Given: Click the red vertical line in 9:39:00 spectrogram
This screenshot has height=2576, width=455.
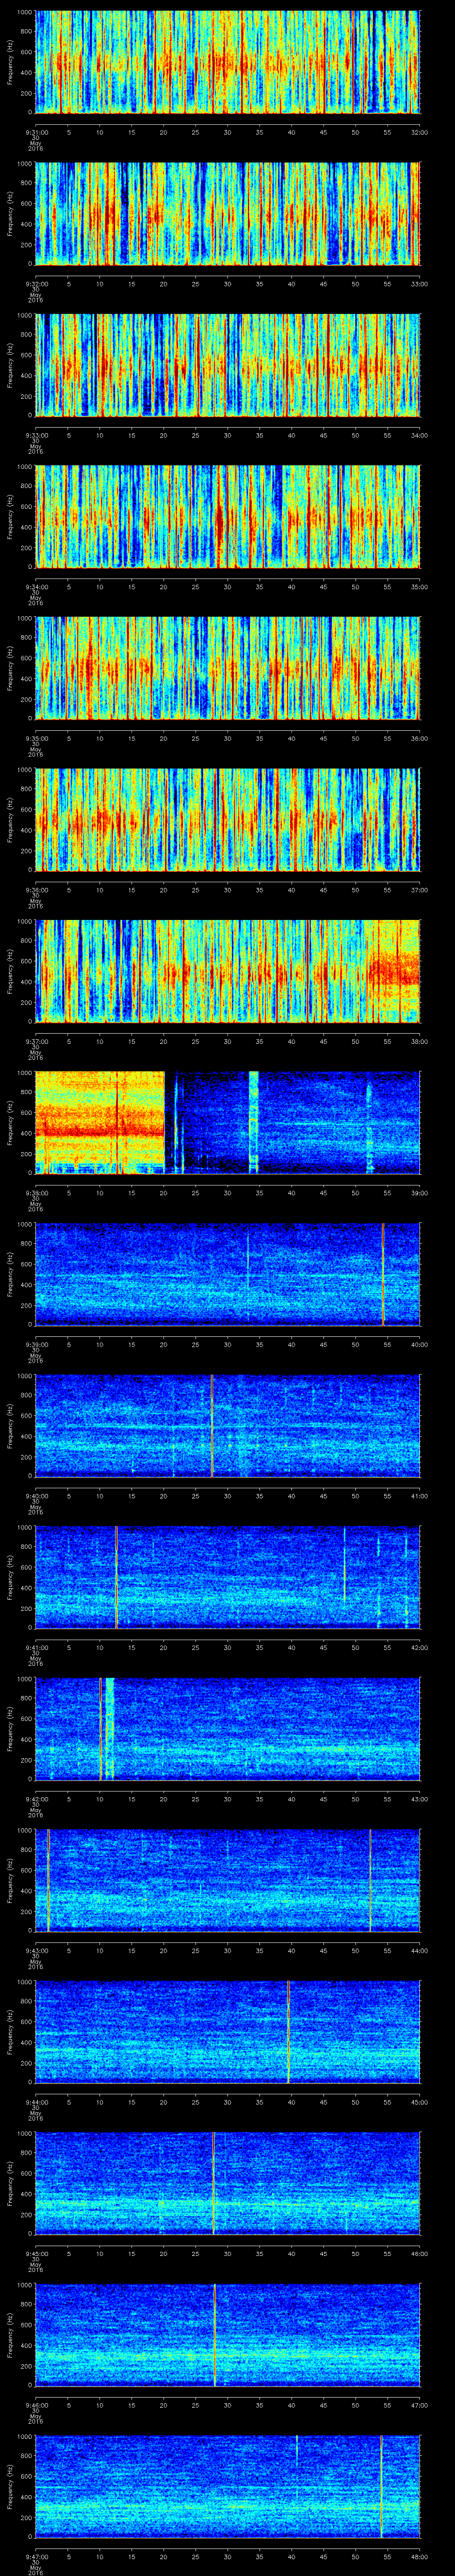Looking at the screenshot, I should click(x=383, y=1274).
